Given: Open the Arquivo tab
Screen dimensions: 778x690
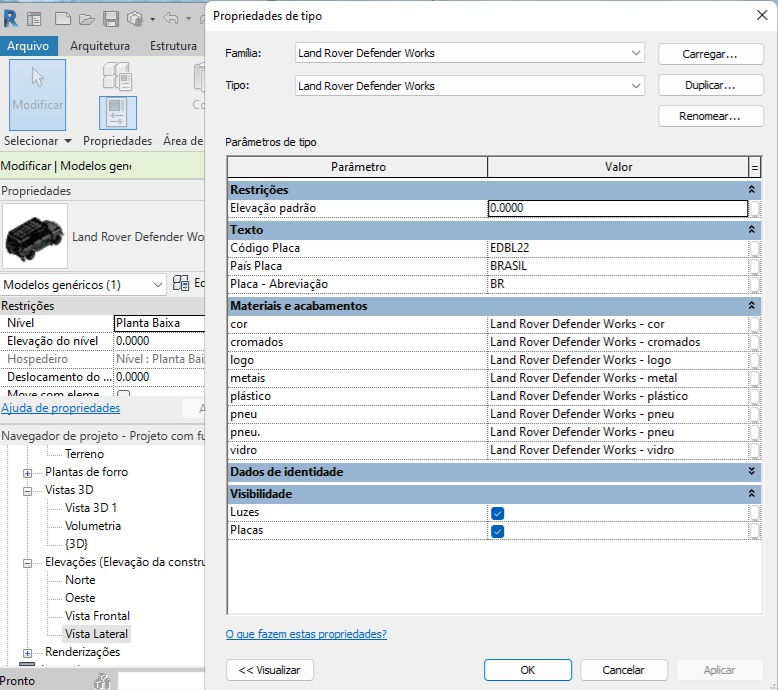Looking at the screenshot, I should pyautogui.click(x=28, y=46).
